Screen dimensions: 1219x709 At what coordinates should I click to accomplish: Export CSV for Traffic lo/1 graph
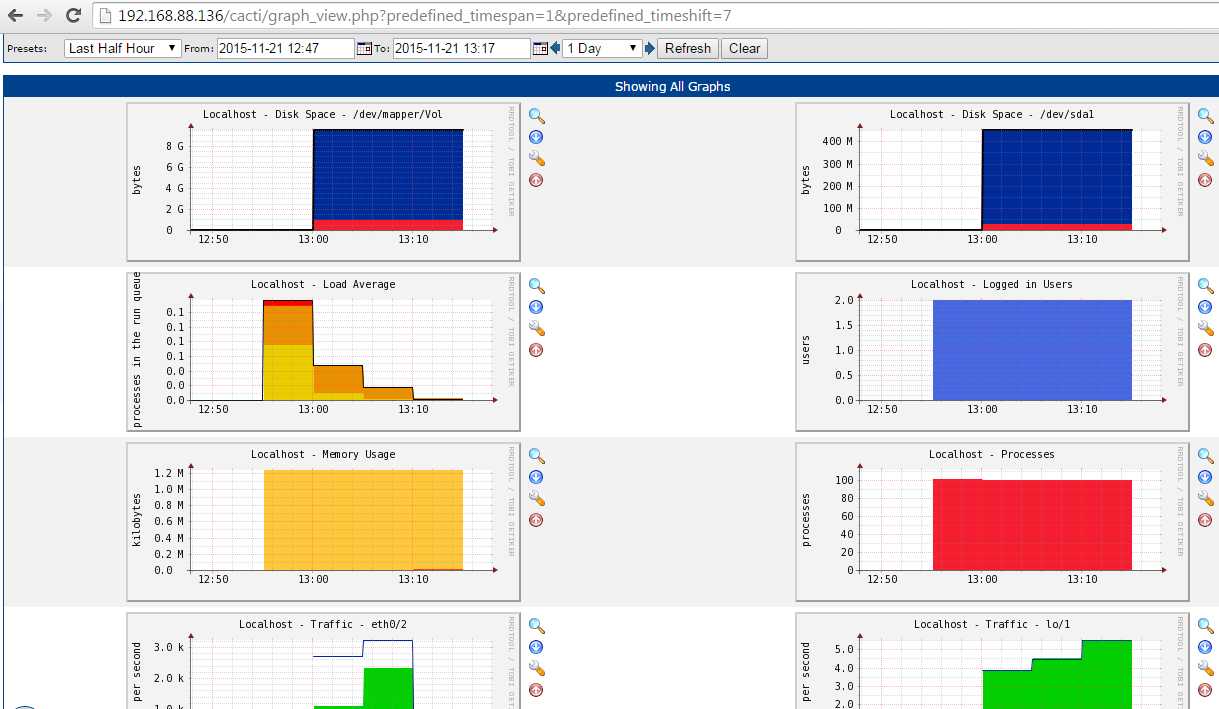coord(1205,647)
